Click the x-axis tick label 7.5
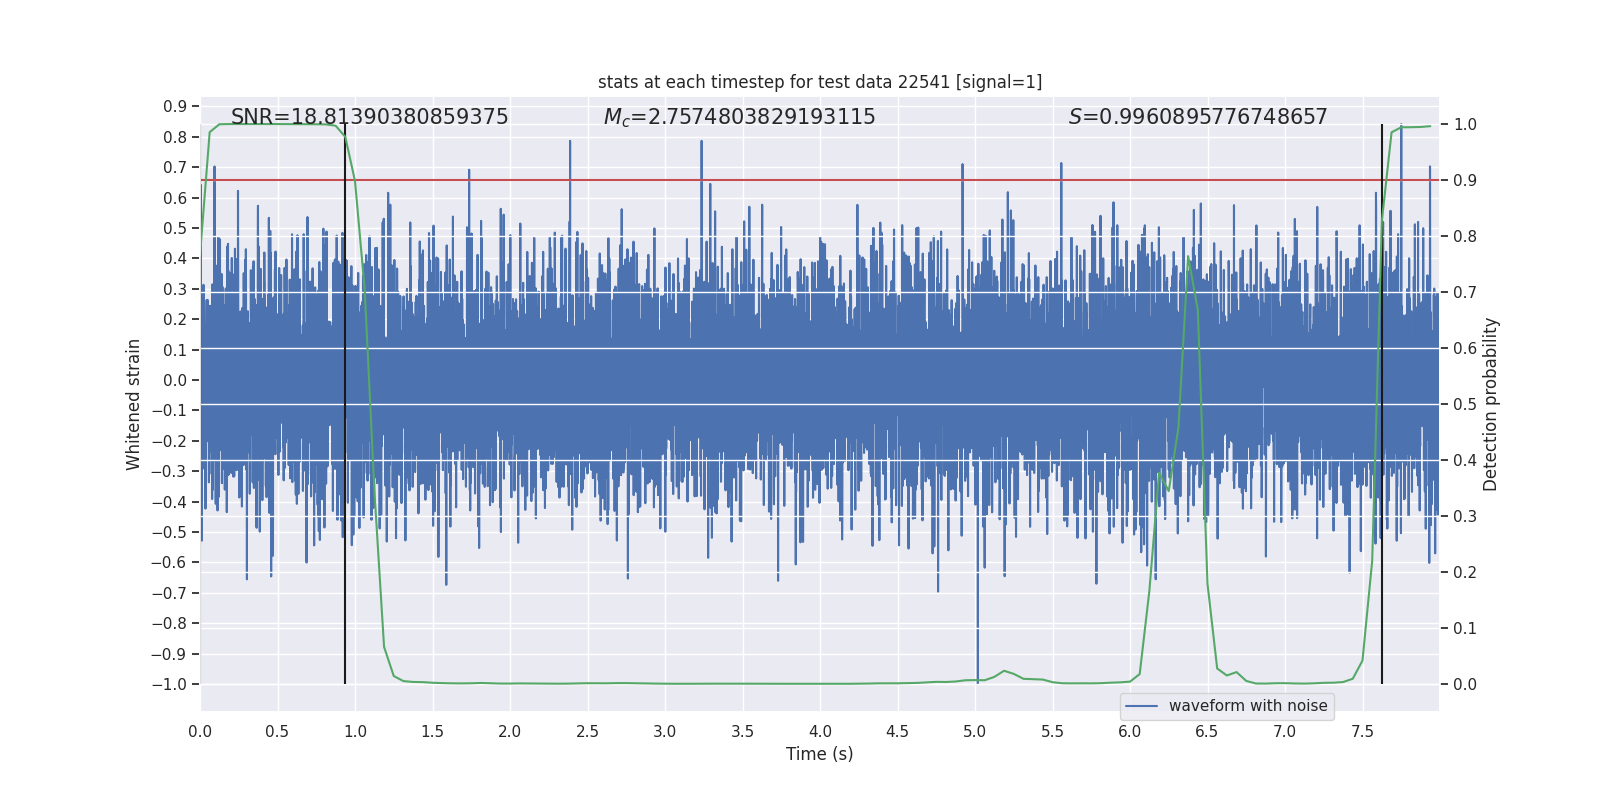The width and height of the screenshot is (1600, 800). pos(1362,731)
